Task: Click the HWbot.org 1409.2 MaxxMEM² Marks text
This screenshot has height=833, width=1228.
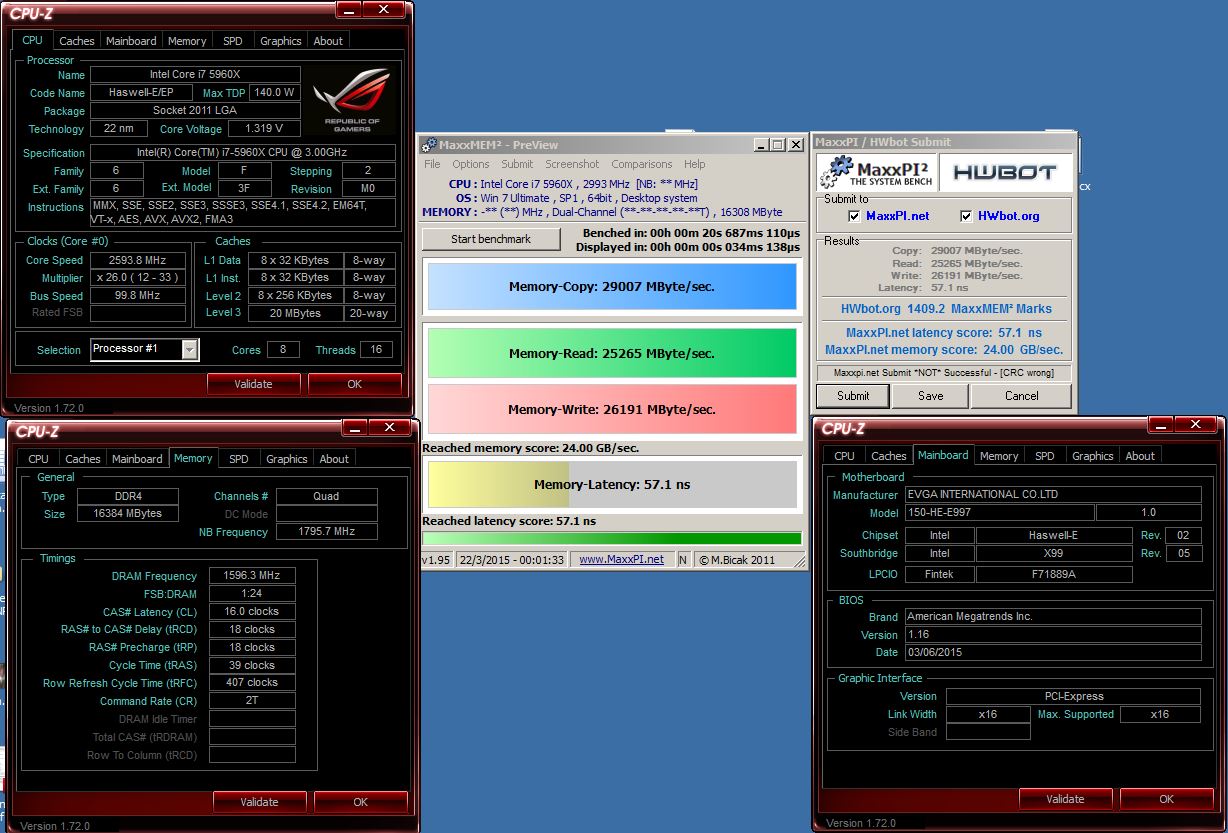Action: [946, 309]
